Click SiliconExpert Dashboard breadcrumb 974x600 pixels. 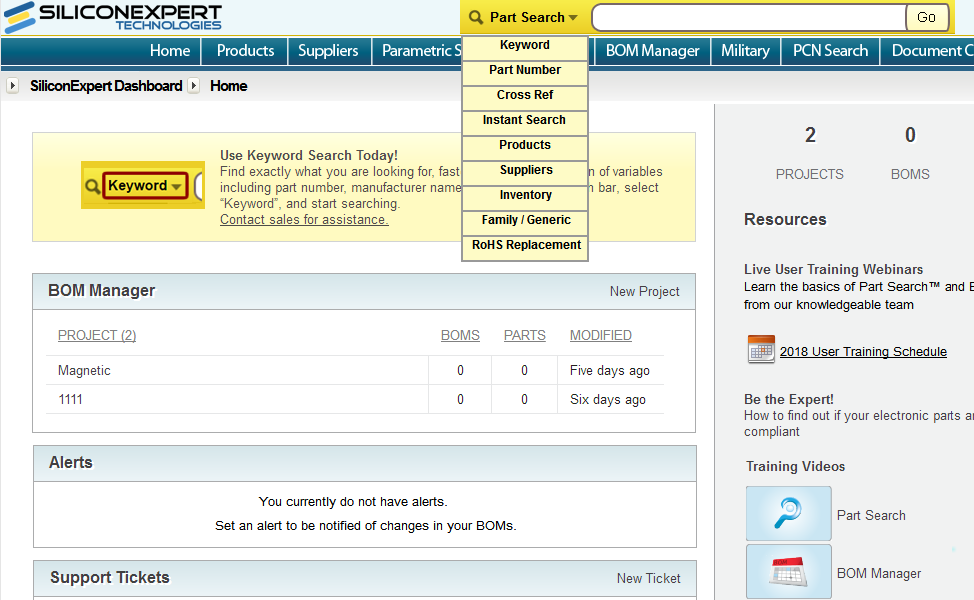(x=106, y=86)
